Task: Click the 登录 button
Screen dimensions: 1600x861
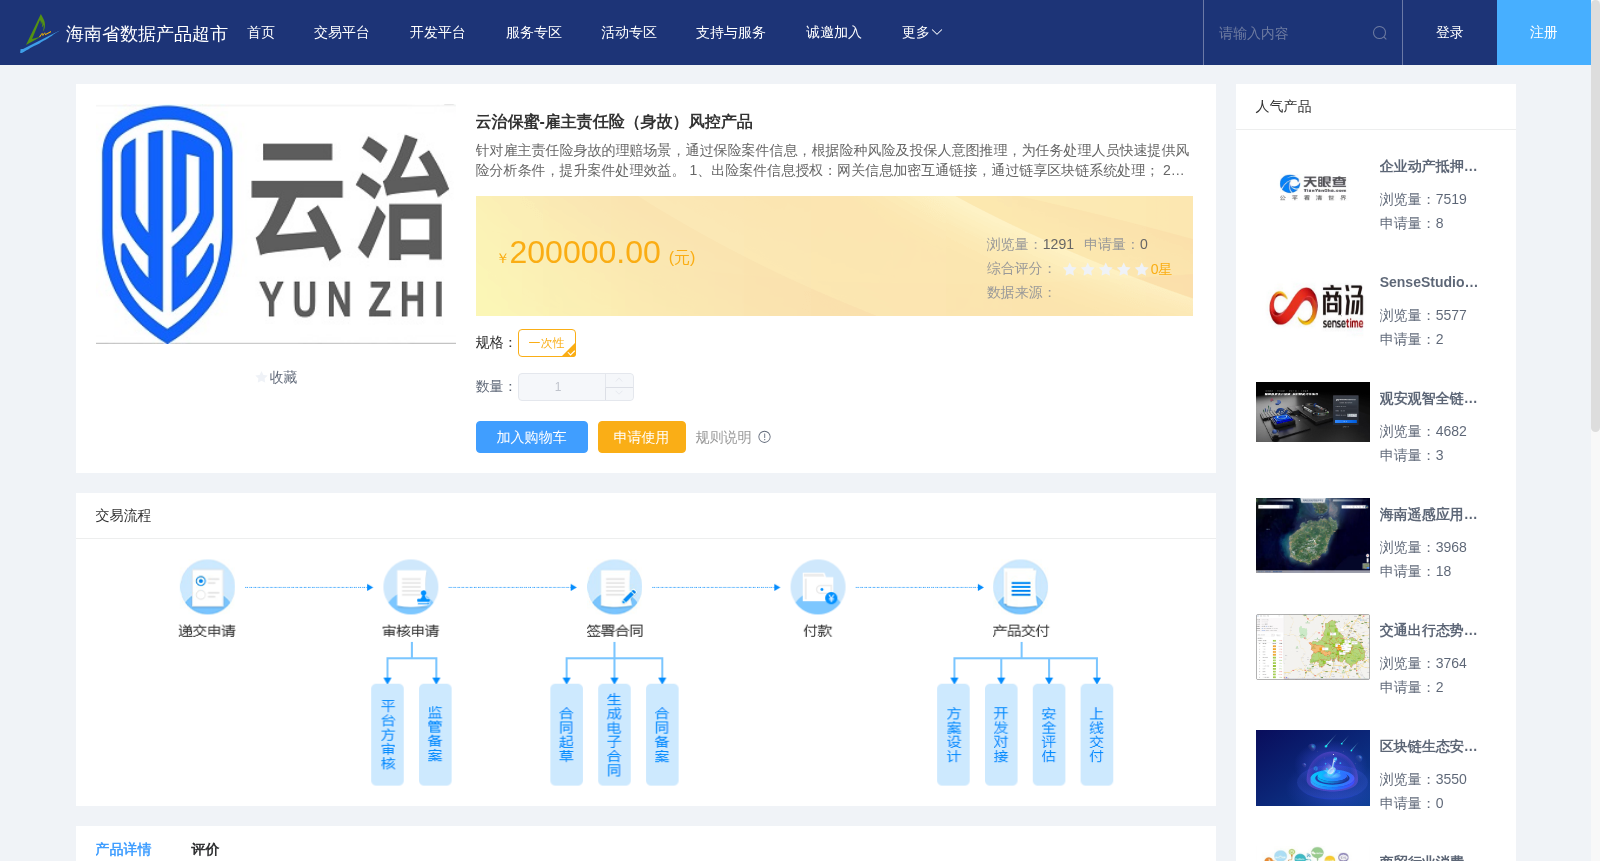Action: pyautogui.click(x=1450, y=33)
